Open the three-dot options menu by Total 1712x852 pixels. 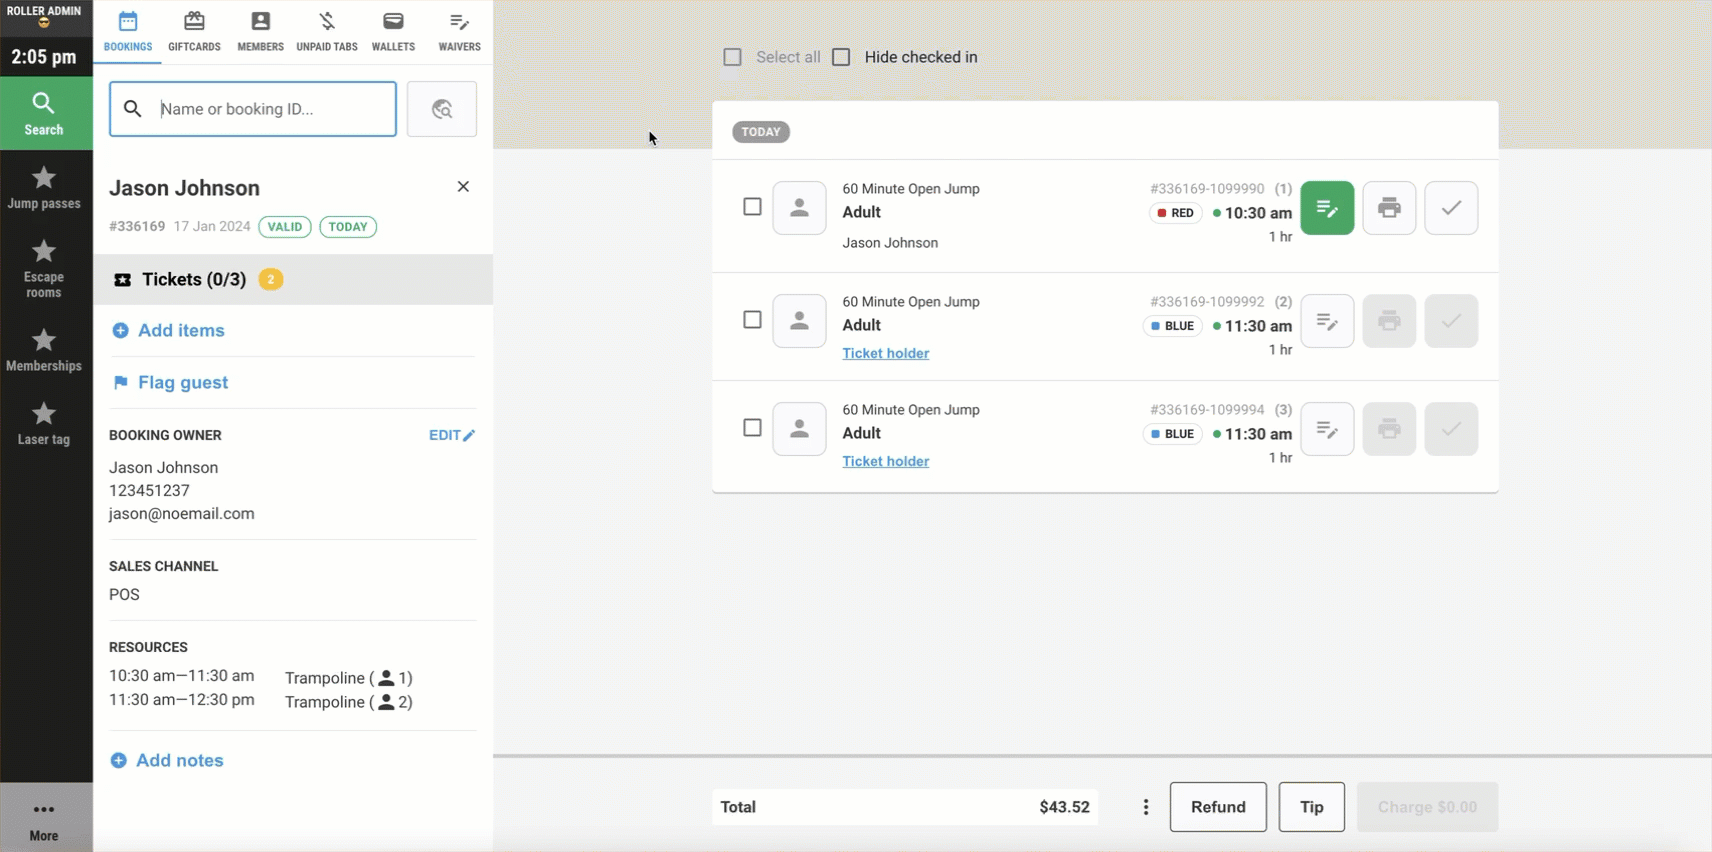coord(1146,807)
